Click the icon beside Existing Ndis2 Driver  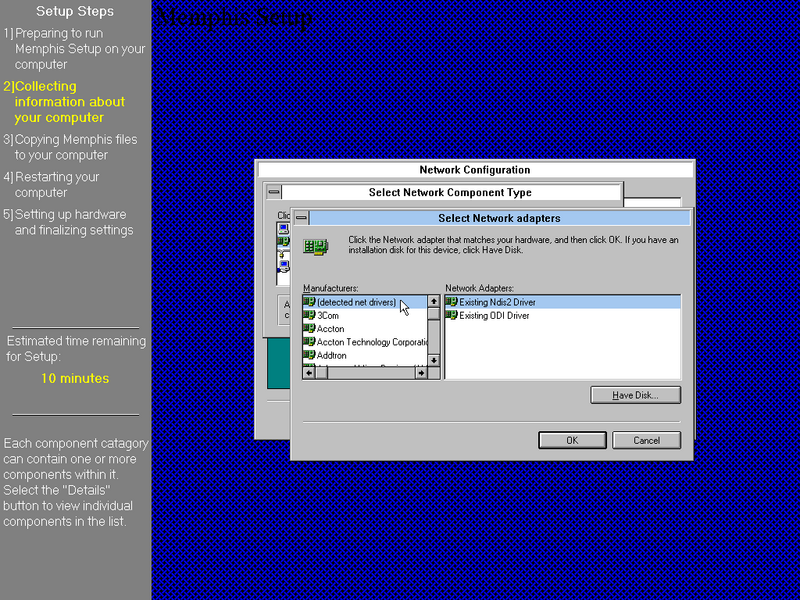coord(451,302)
